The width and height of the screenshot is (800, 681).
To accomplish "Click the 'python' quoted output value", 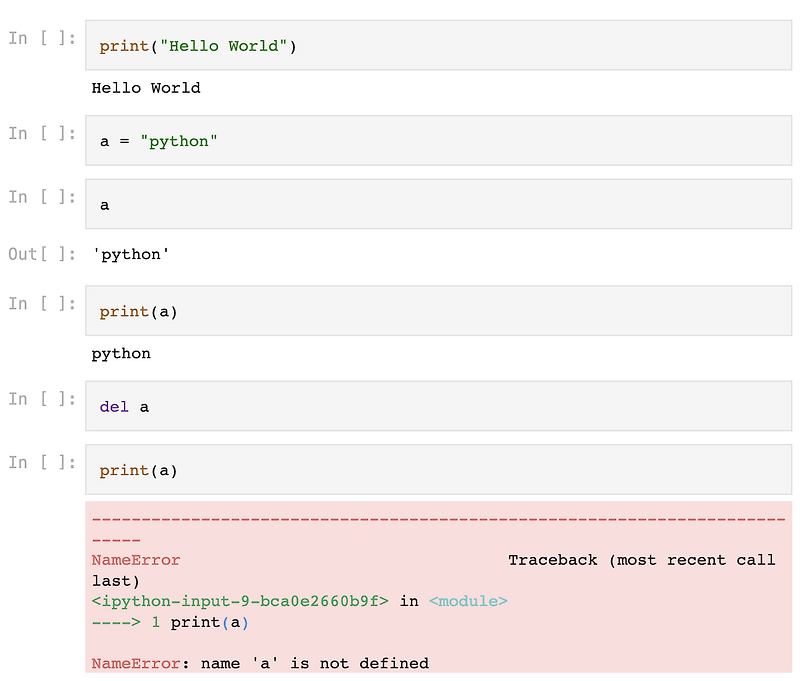I will (131, 254).
